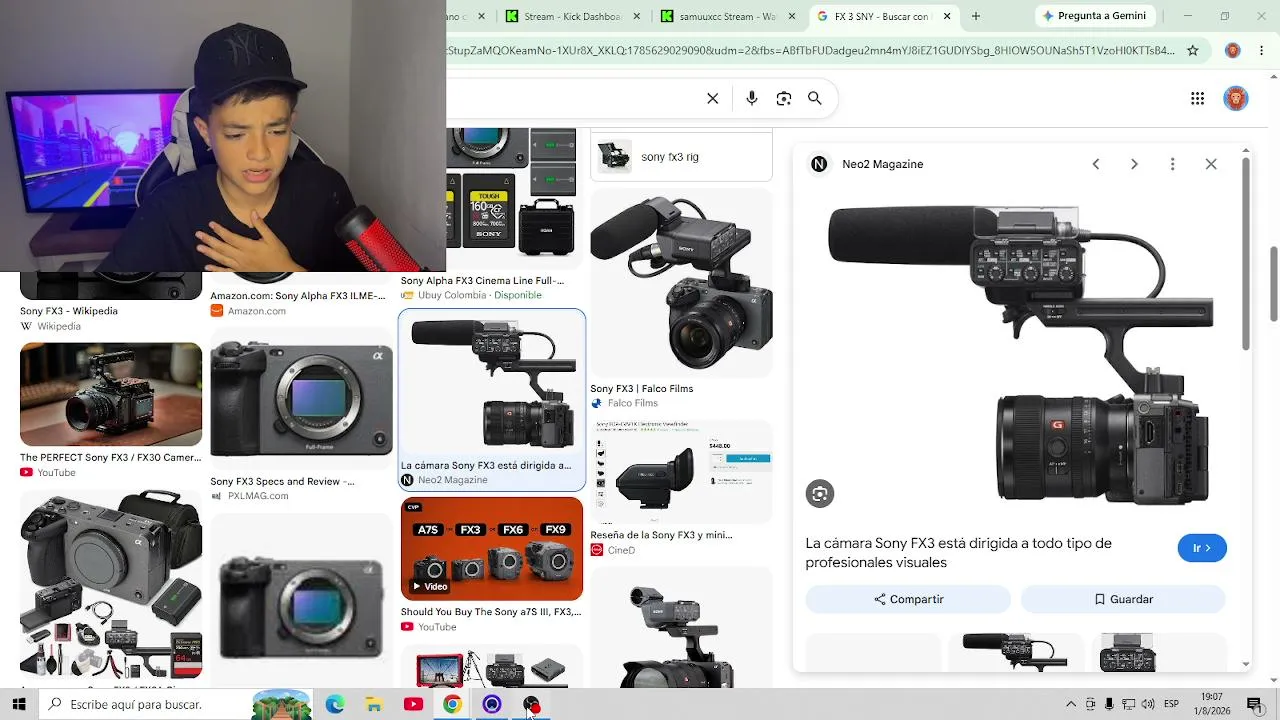Open the purple circle app on taskbar
Image resolution: width=1280 pixels, height=720 pixels.
pos(491,705)
